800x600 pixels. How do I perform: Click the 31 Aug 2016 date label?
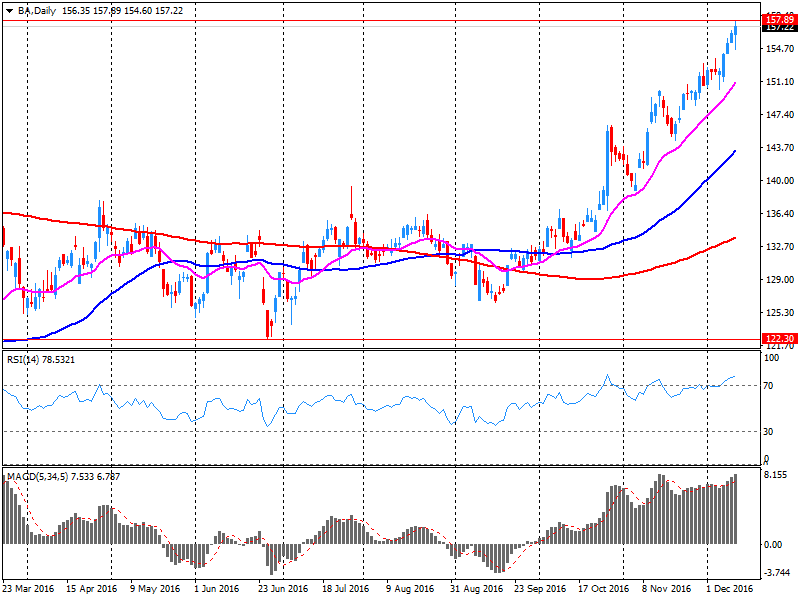click(477, 589)
